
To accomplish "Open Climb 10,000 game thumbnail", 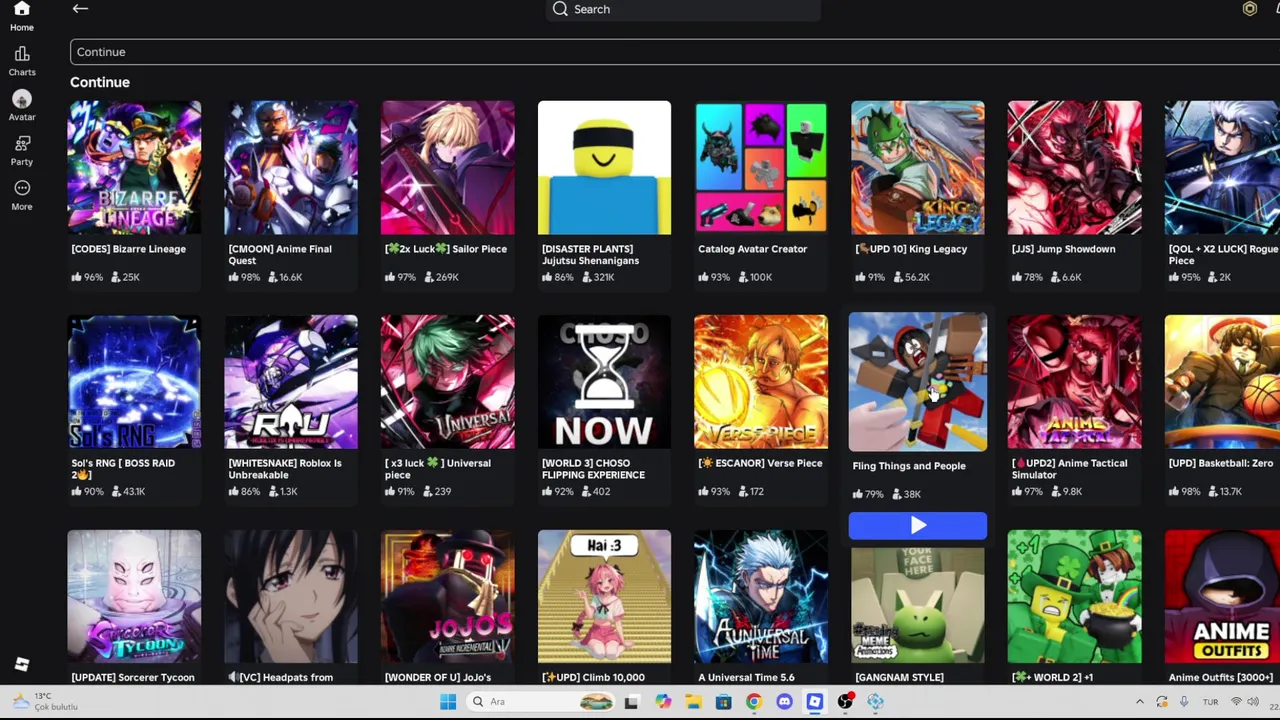I will tap(604, 596).
